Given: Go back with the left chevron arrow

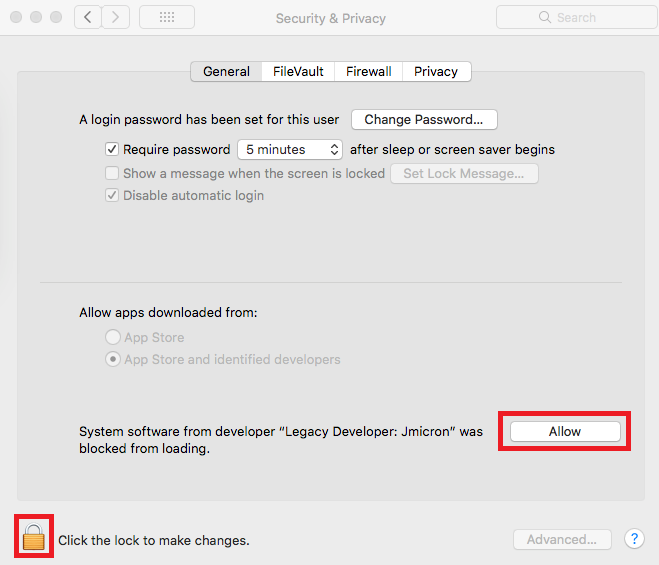Looking at the screenshot, I should pyautogui.click(x=88, y=17).
